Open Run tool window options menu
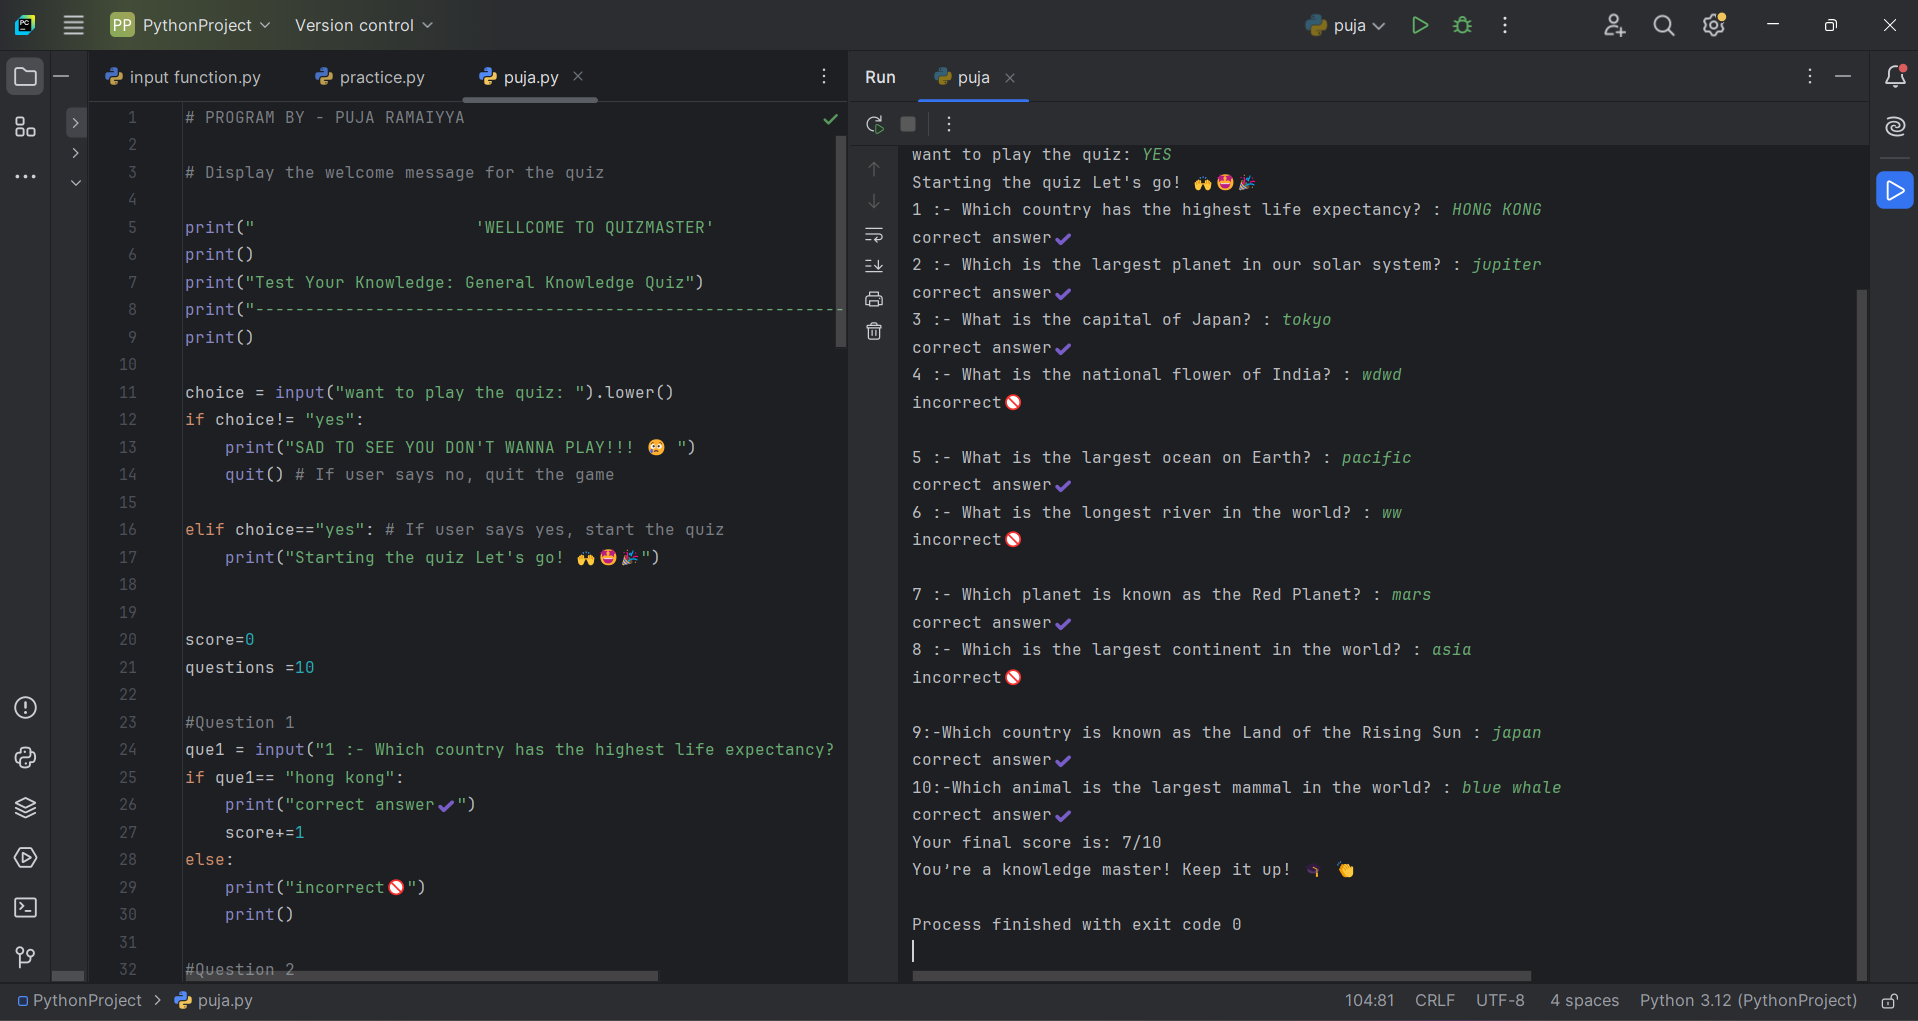The width and height of the screenshot is (1918, 1021). [1809, 77]
